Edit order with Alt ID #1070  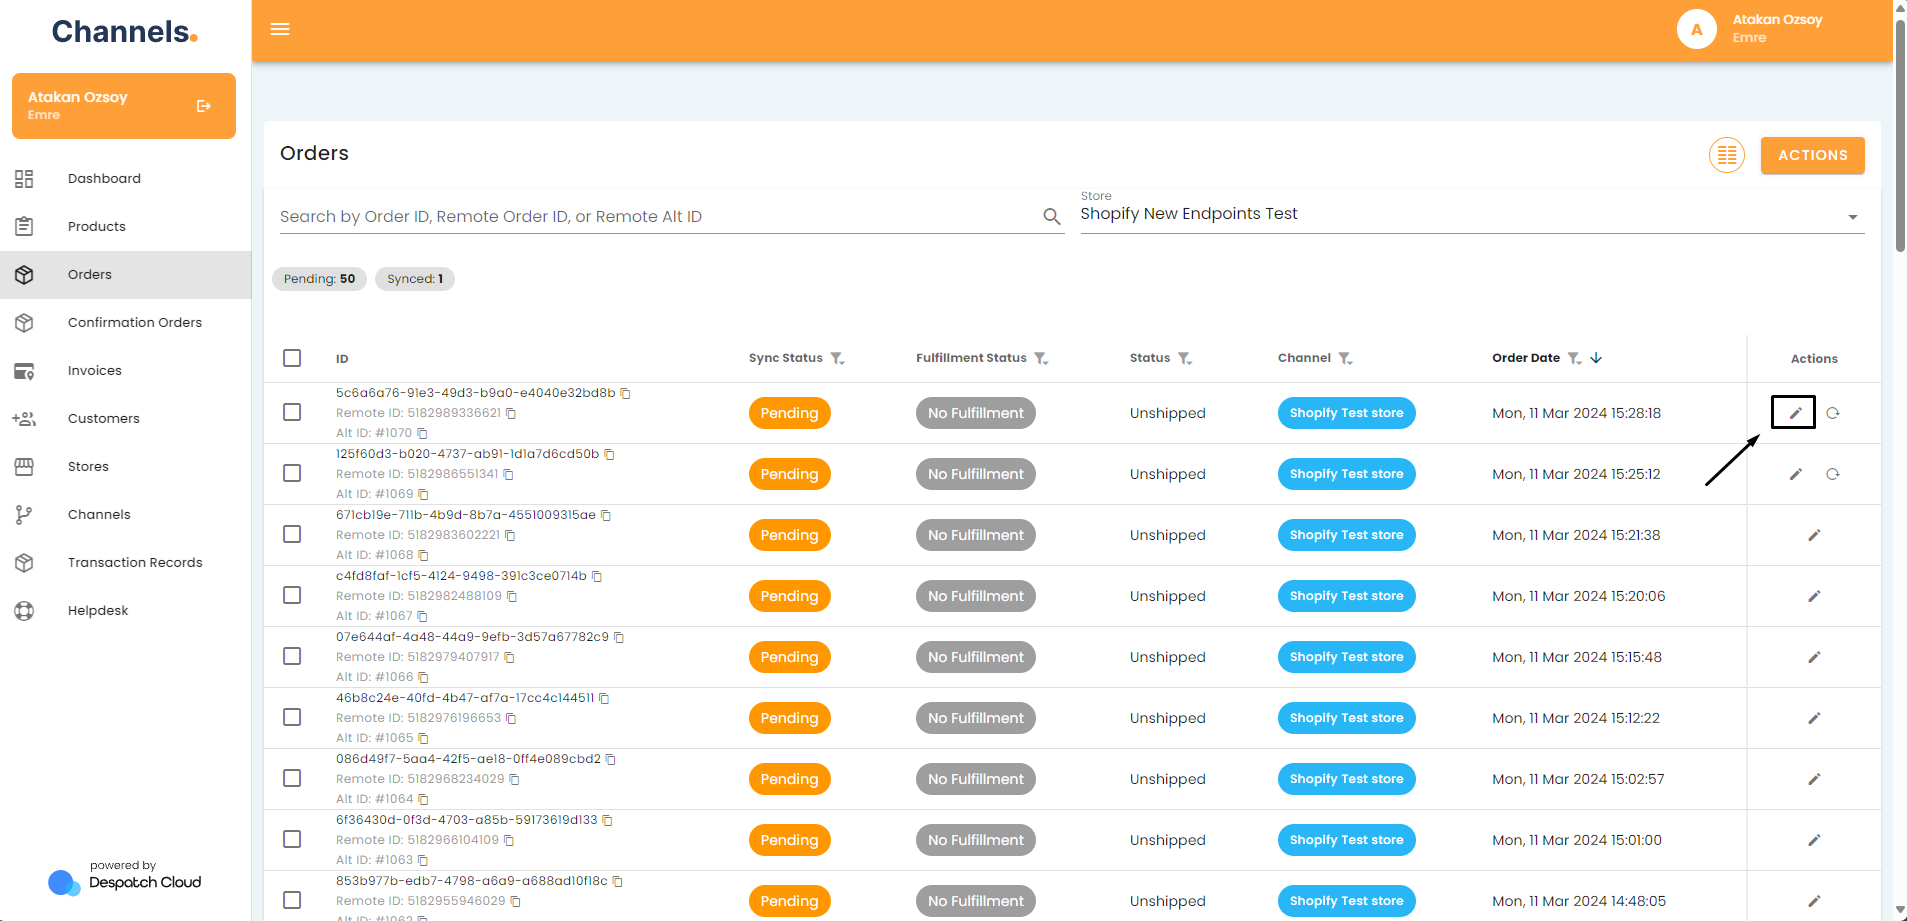(1795, 413)
